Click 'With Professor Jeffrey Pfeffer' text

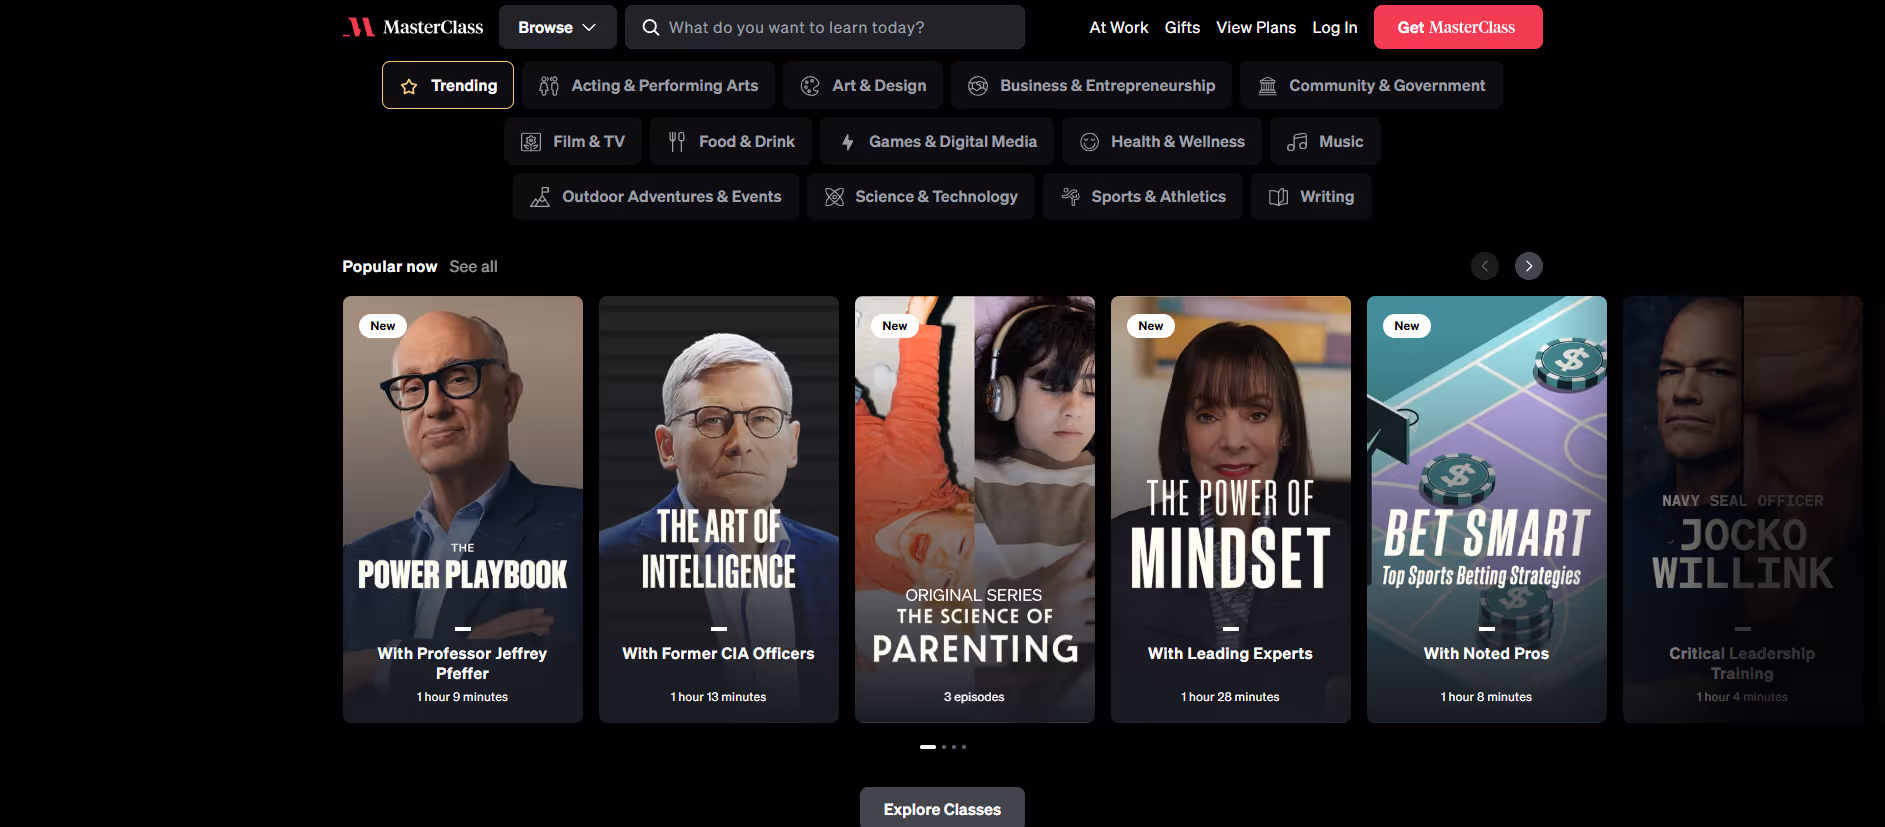[x=462, y=663]
